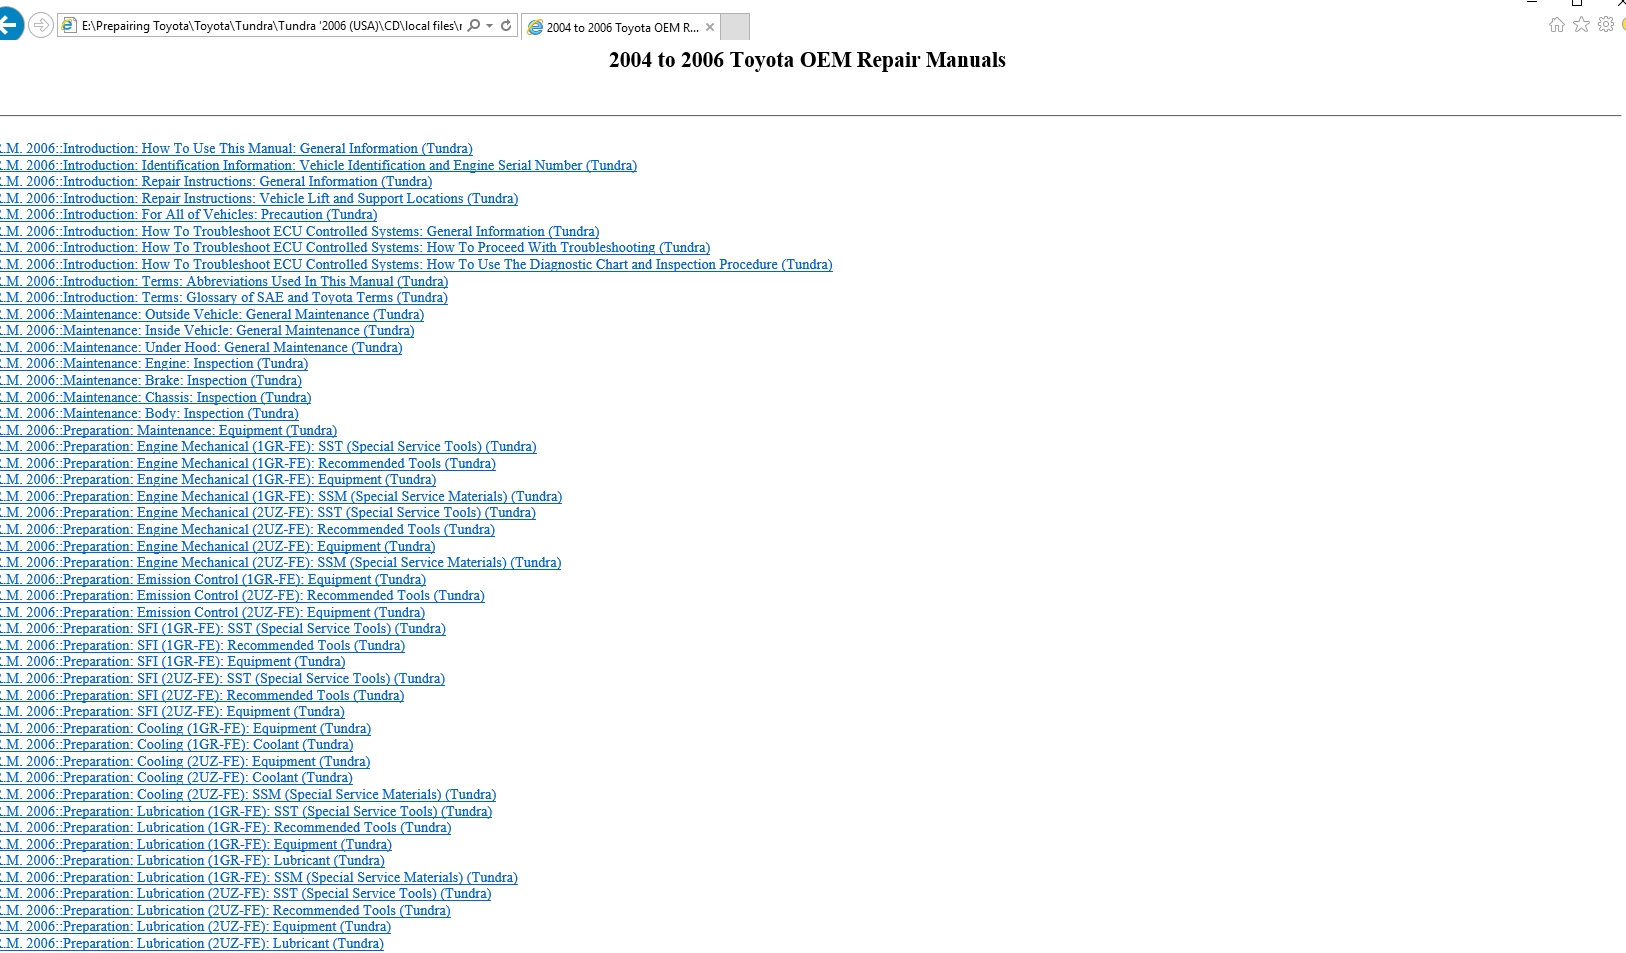The width and height of the screenshot is (1626, 953).
Task: Open Cooling (1GR-FE): Equipment link
Action: [185, 729]
